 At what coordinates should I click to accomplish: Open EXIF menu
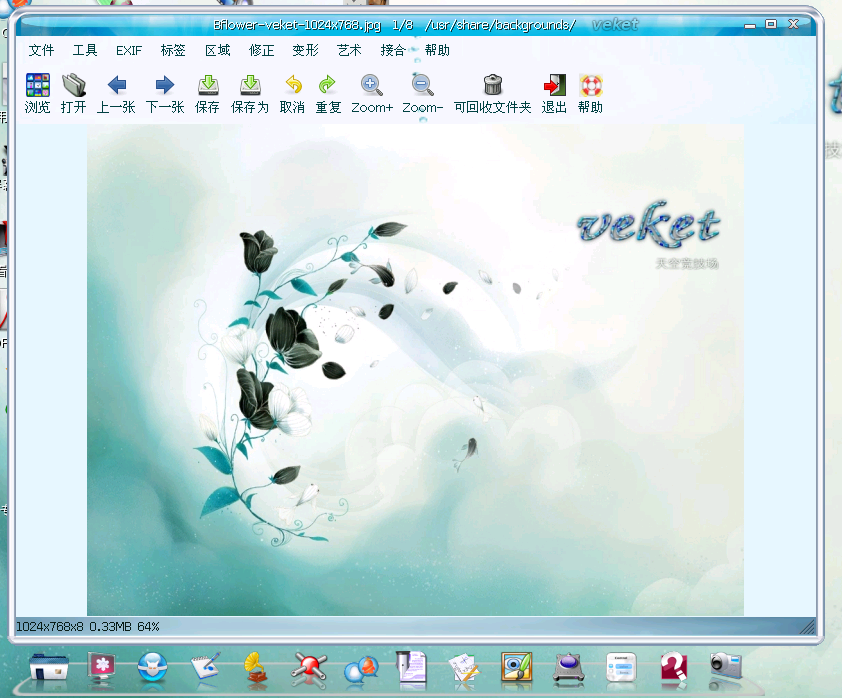[x=129, y=50]
